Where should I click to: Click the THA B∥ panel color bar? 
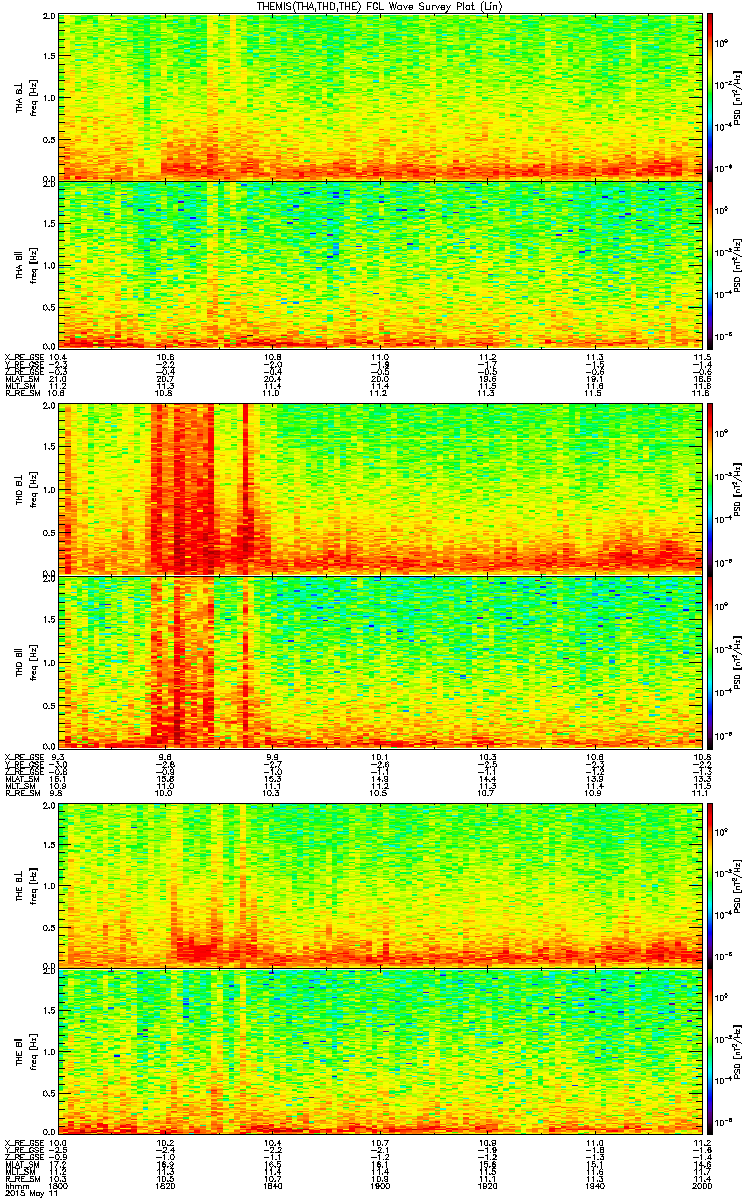point(709,265)
